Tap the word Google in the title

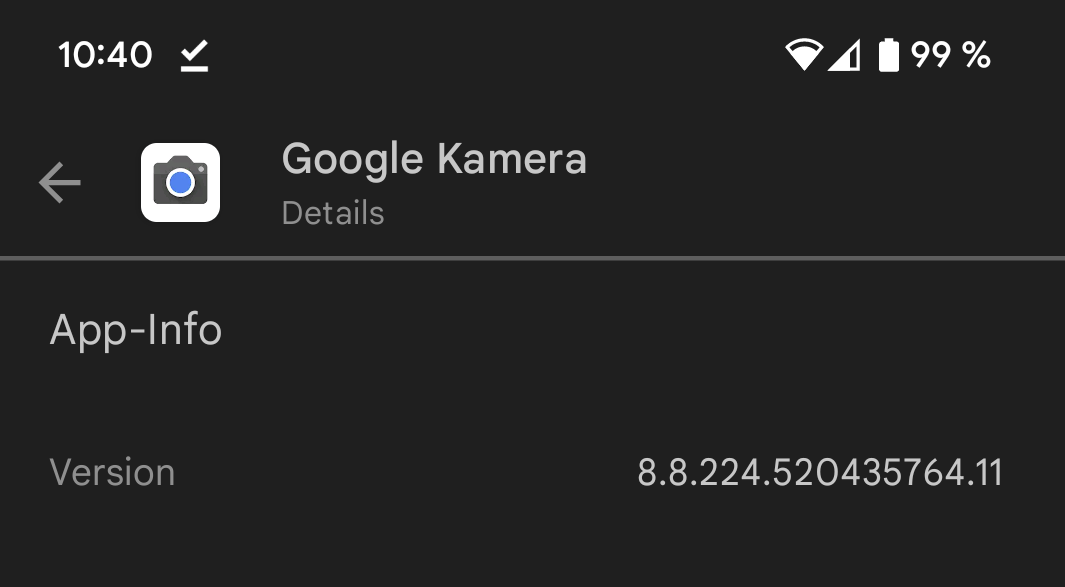[x=354, y=160]
